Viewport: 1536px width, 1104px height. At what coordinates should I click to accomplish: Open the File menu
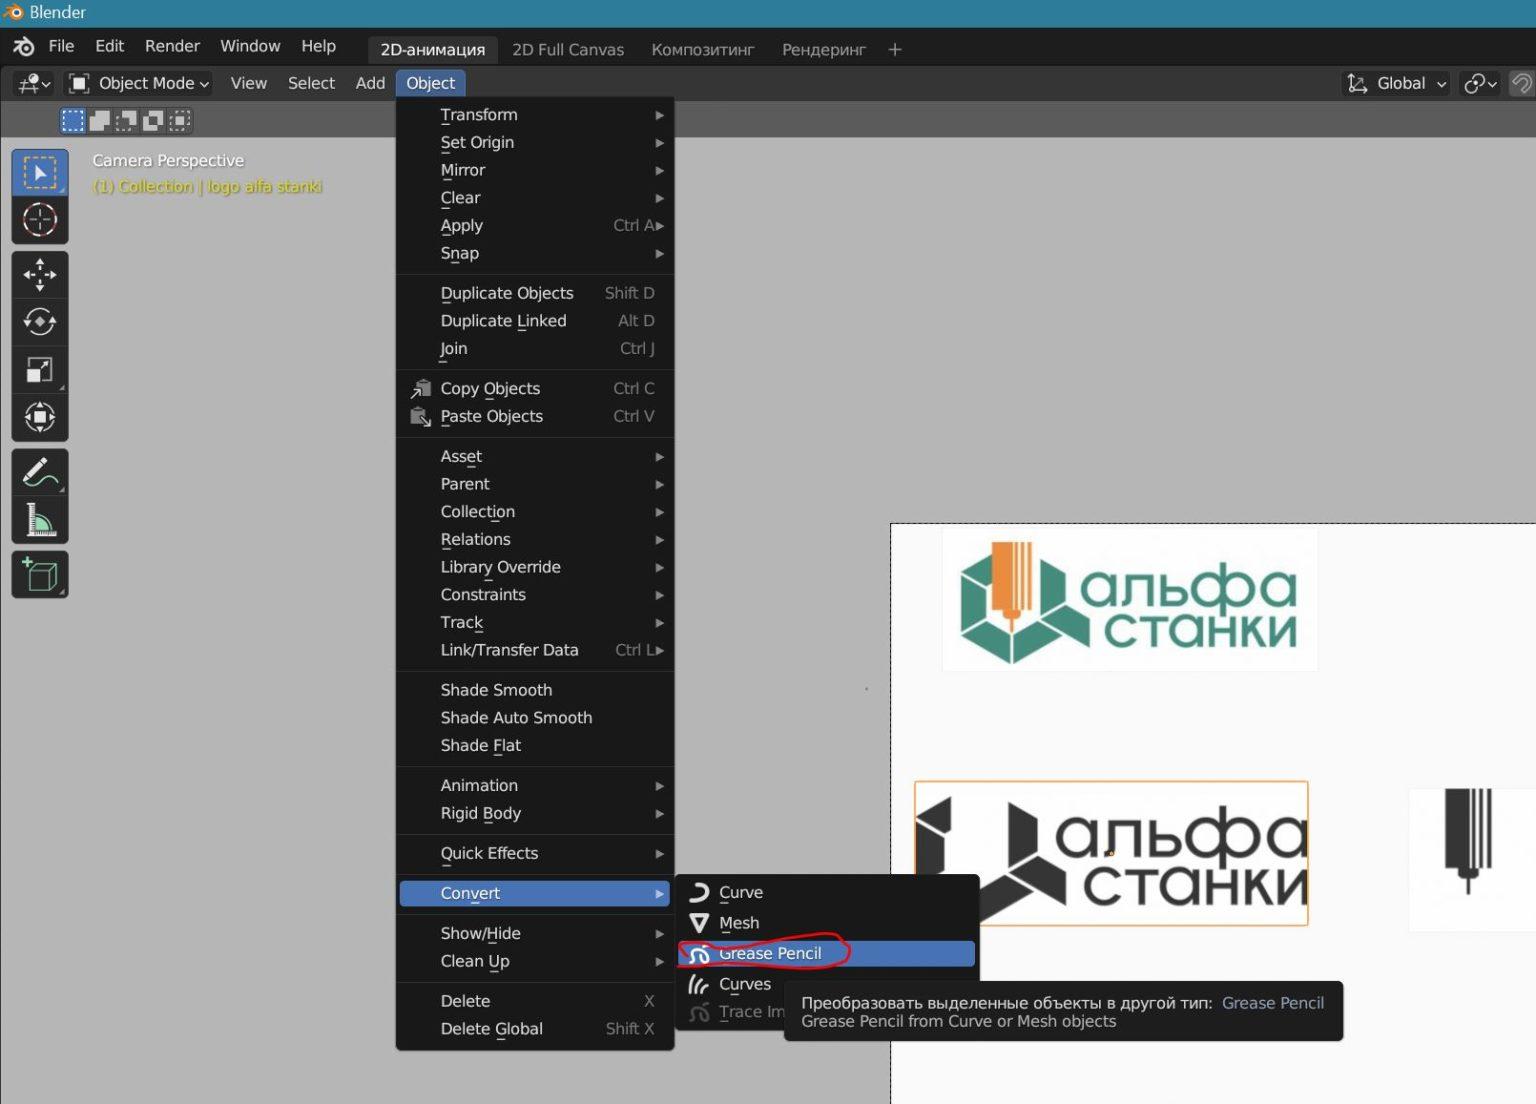tap(61, 46)
